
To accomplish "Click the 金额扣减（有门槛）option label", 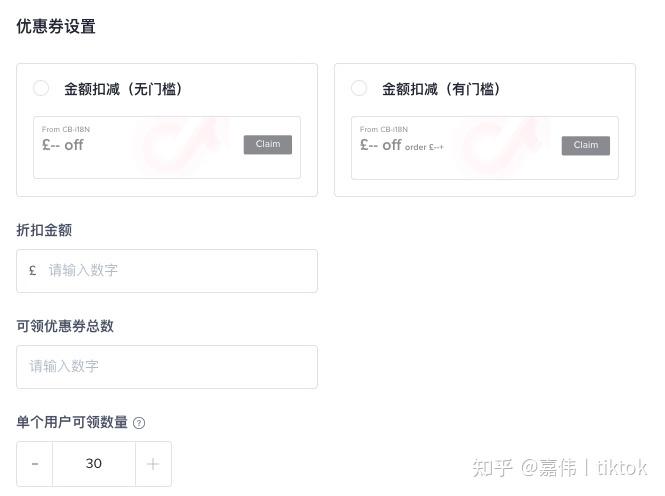I will coord(441,89).
